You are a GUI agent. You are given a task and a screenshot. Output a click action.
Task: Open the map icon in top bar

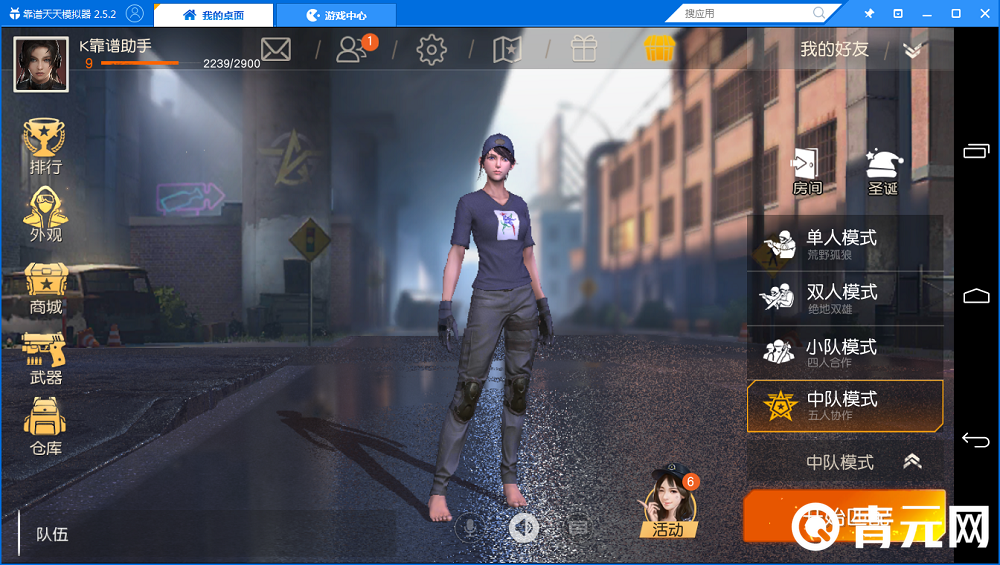(507, 50)
